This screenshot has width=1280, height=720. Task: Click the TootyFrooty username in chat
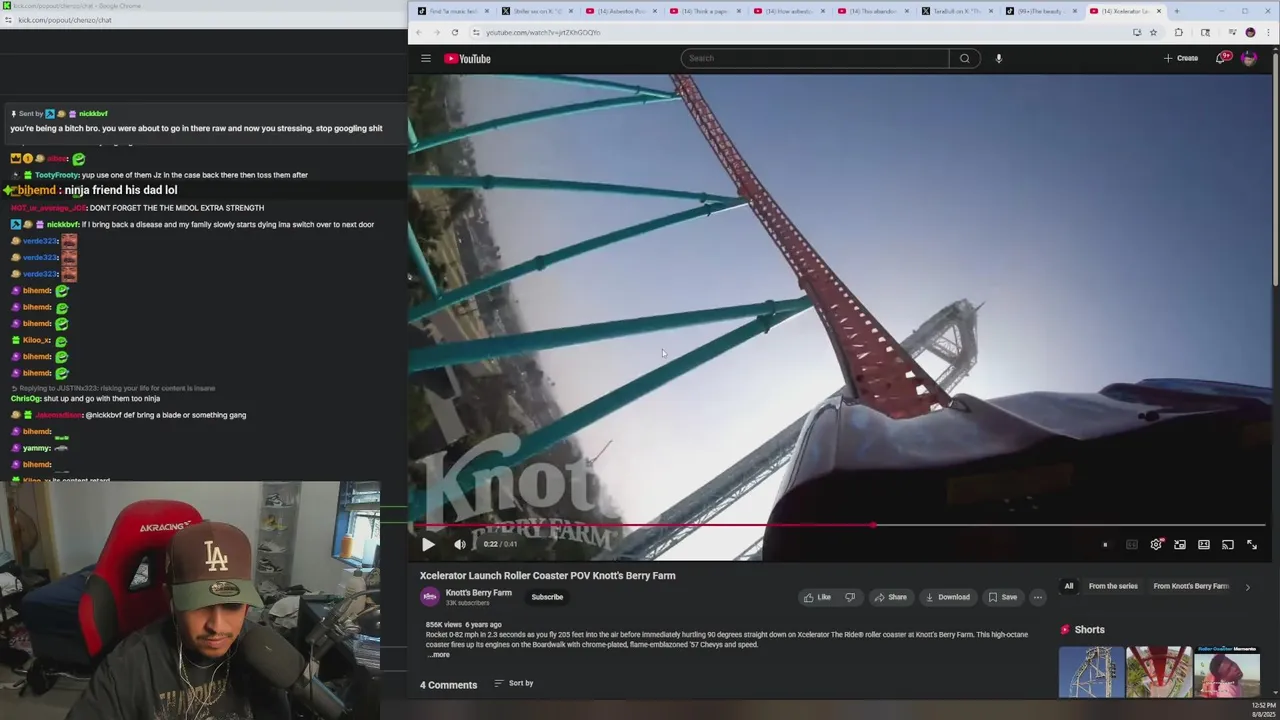[57, 175]
